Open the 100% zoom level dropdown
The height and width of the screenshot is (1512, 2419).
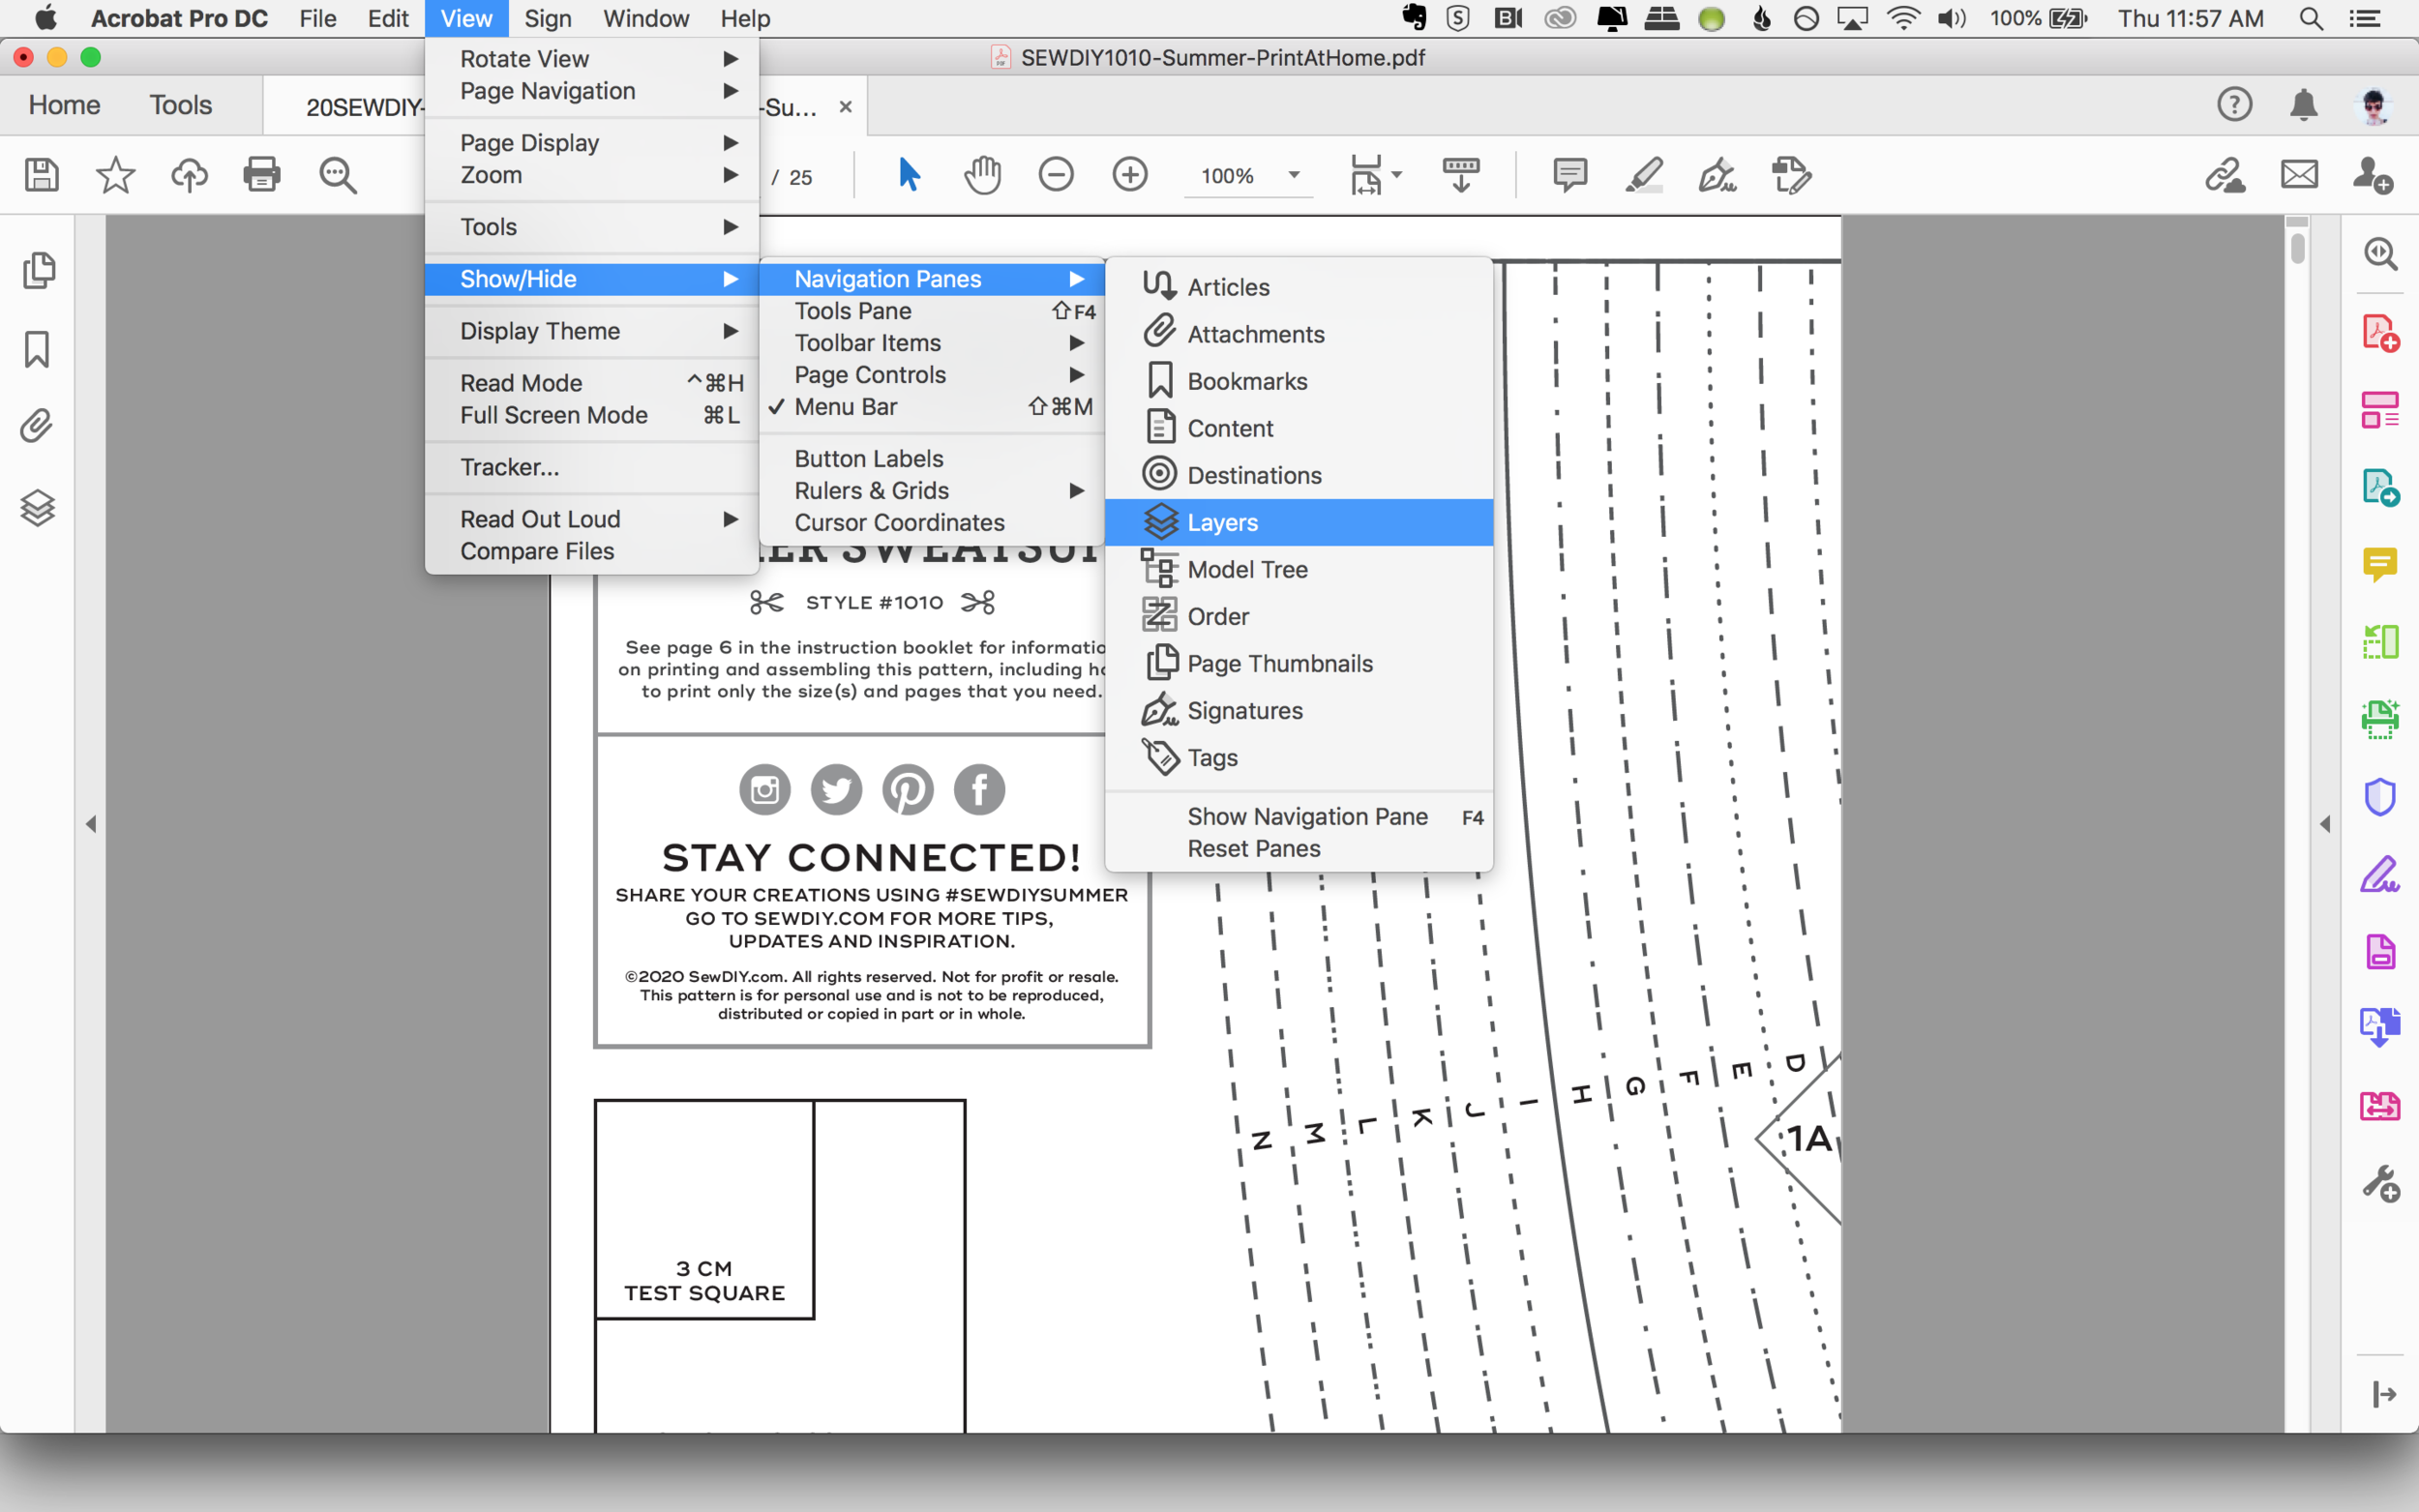click(1293, 176)
